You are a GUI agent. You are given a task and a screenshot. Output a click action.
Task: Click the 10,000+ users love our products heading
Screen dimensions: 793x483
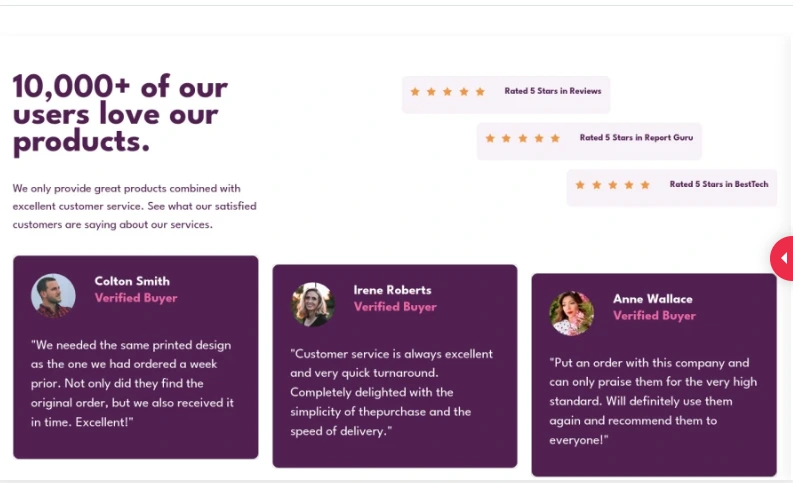(120, 114)
